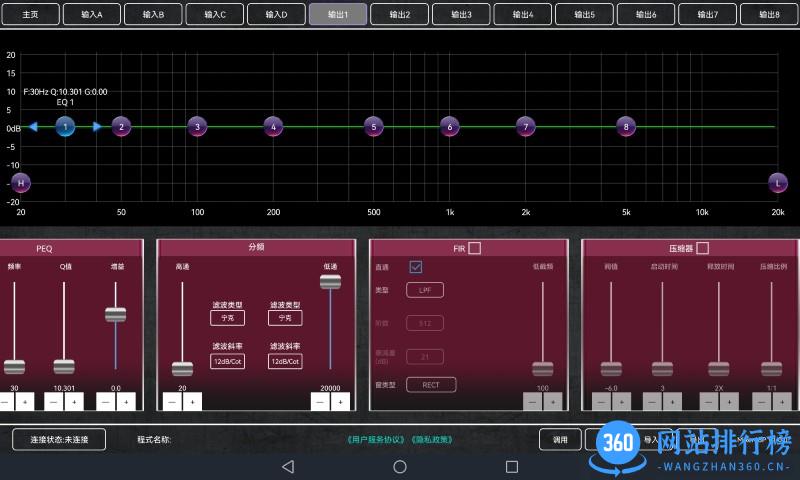Click the 调用 recall button

560,439
